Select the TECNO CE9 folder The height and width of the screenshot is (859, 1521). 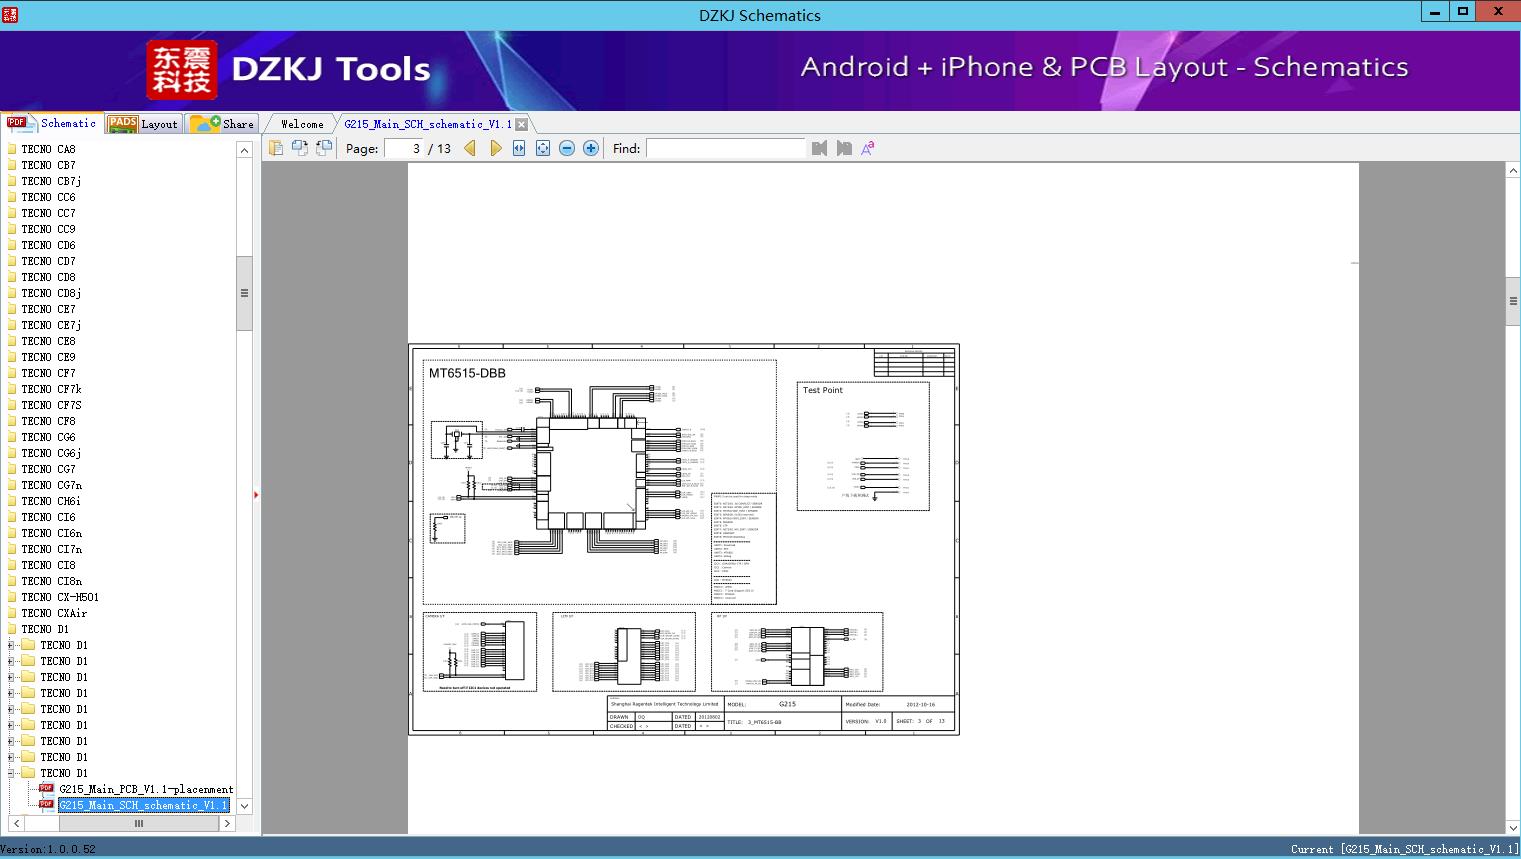[x=48, y=357]
